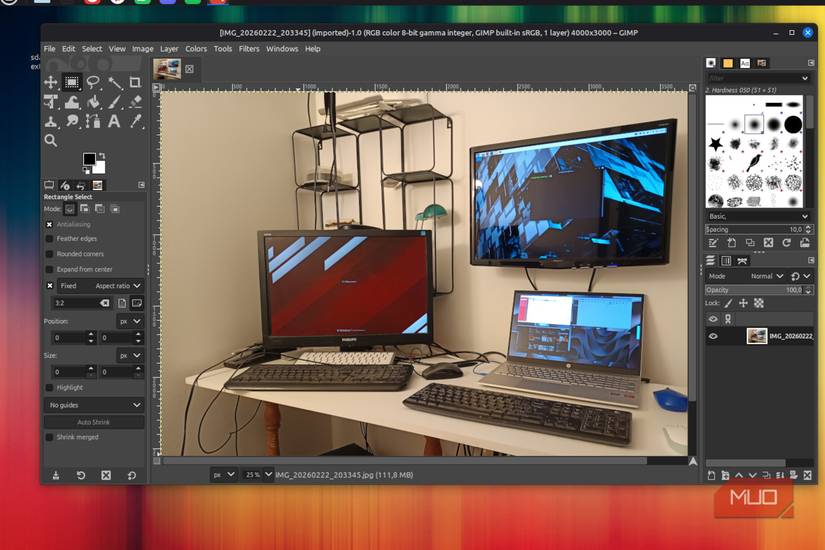This screenshot has width=825, height=550.
Task: Open the File menu
Action: [x=49, y=48]
